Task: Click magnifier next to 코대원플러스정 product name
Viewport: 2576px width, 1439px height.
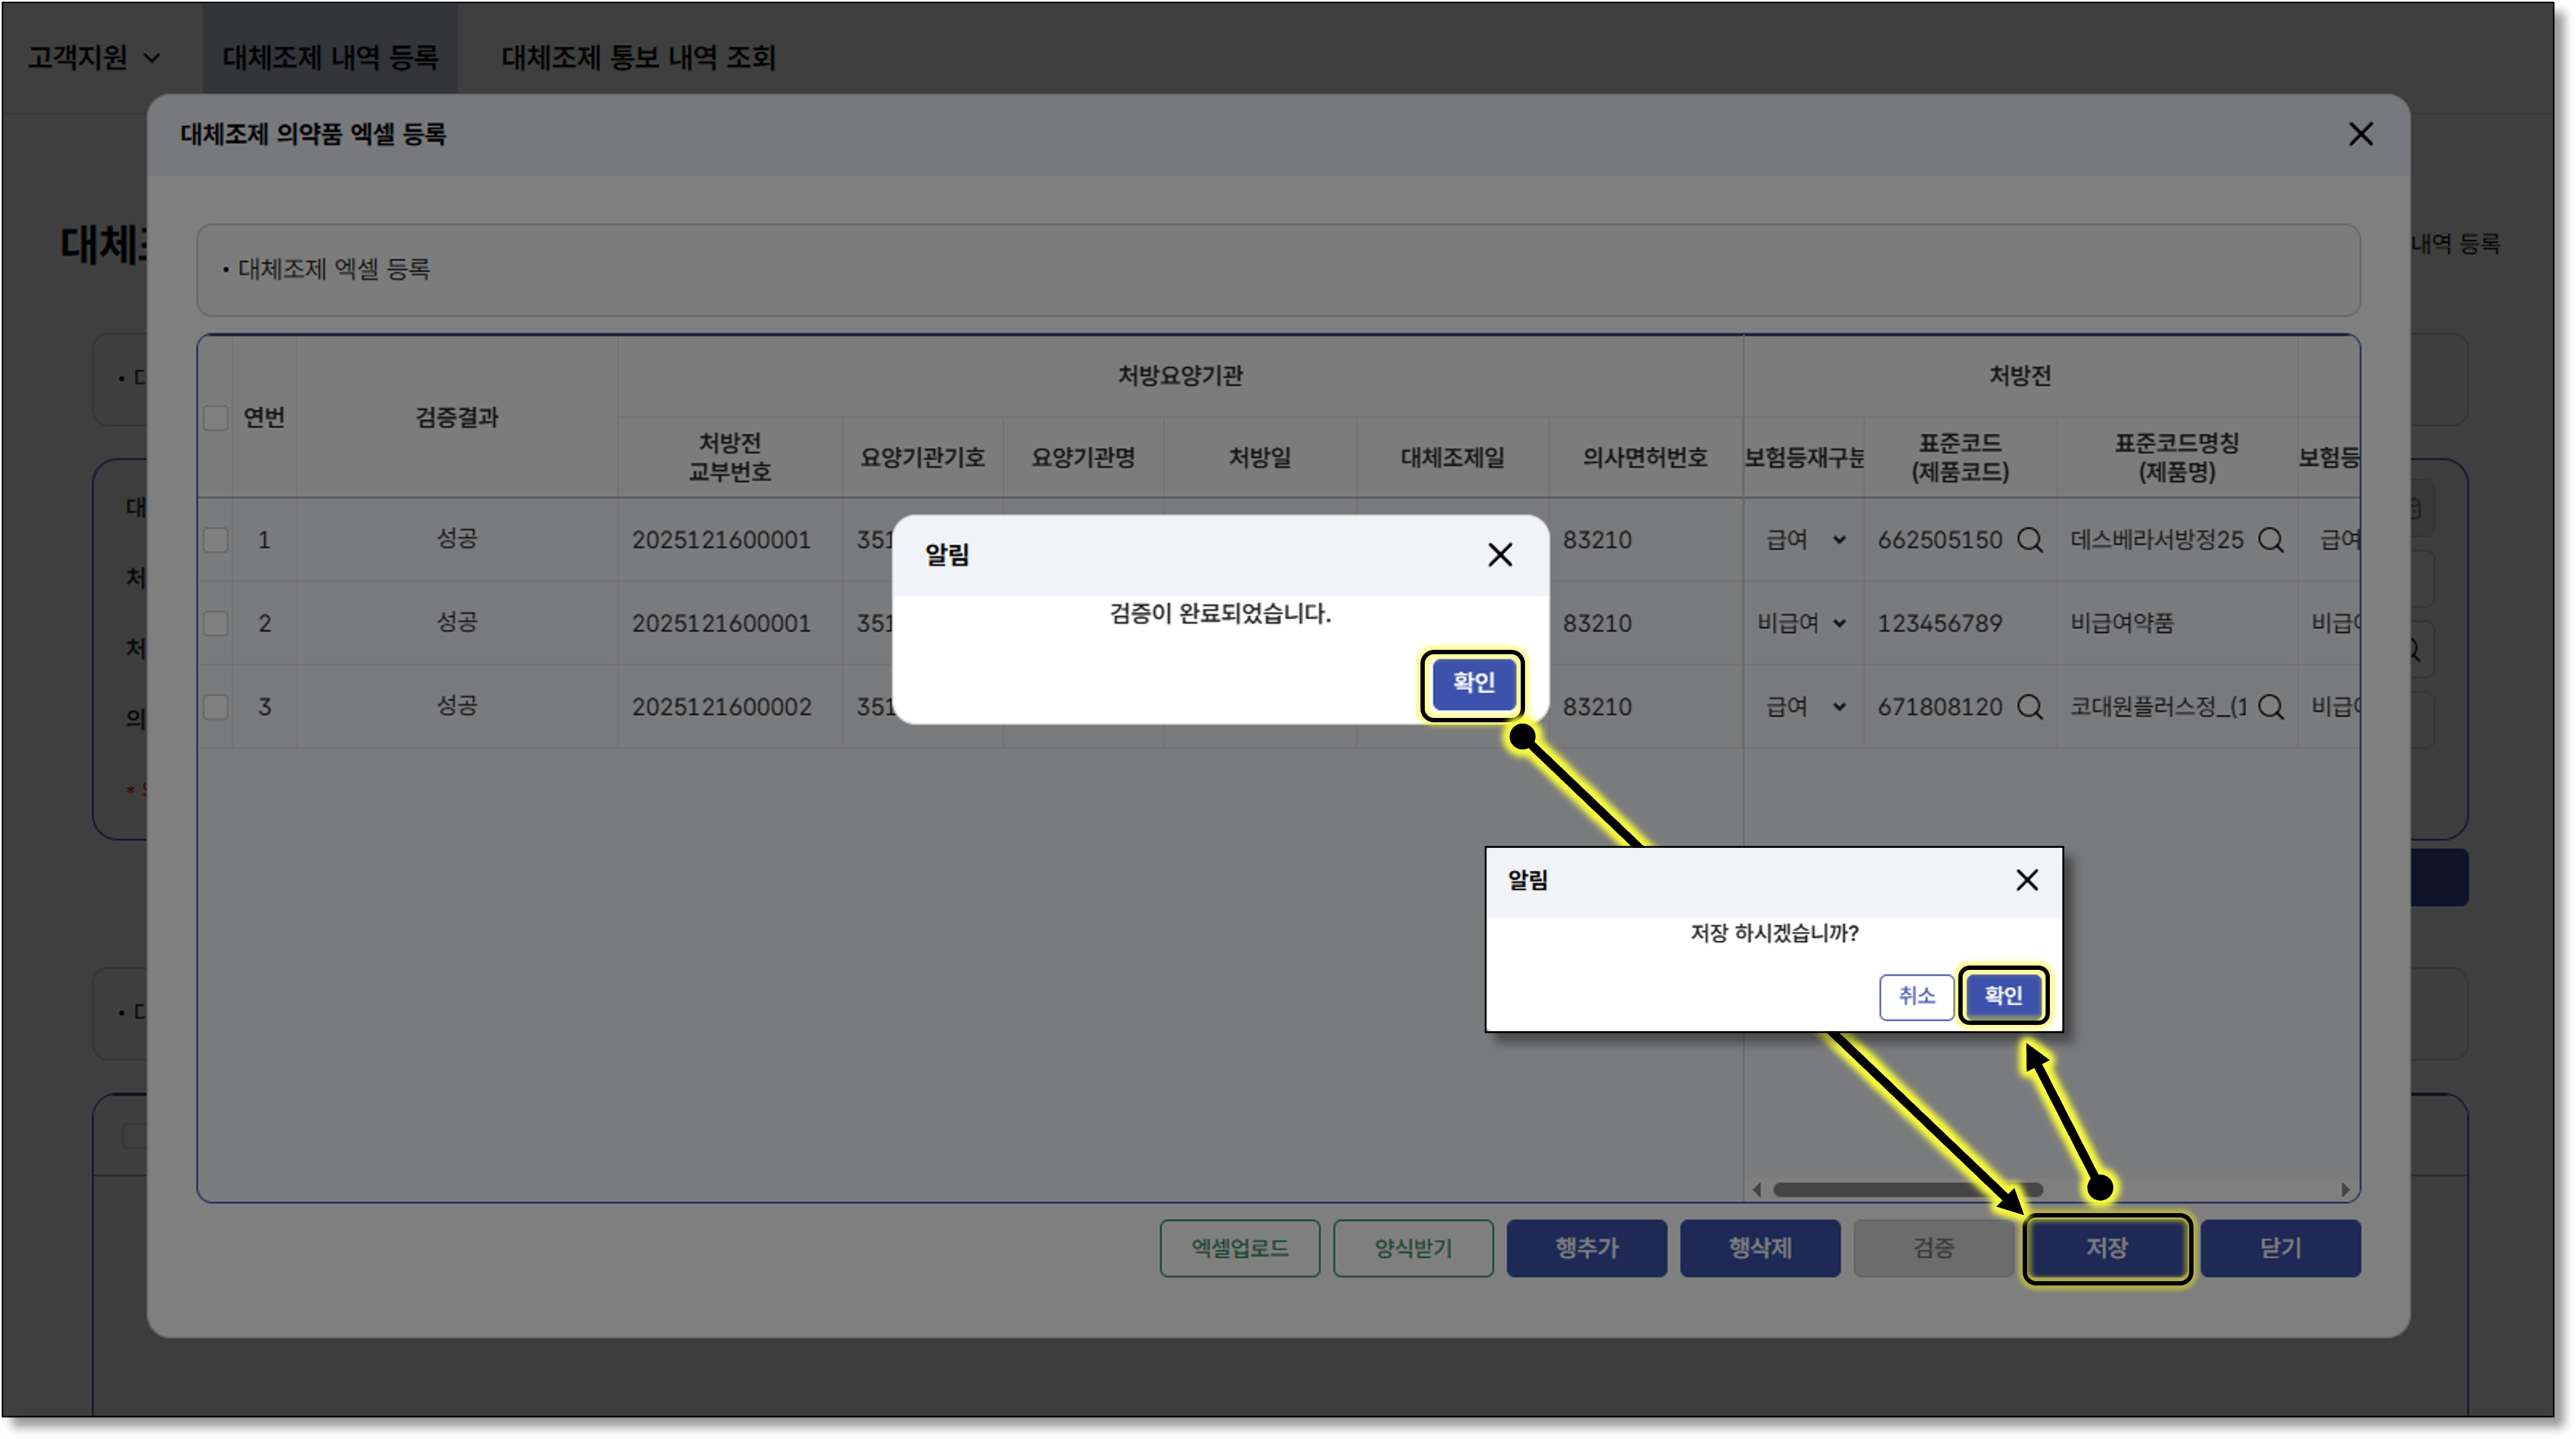Action: click(2270, 708)
